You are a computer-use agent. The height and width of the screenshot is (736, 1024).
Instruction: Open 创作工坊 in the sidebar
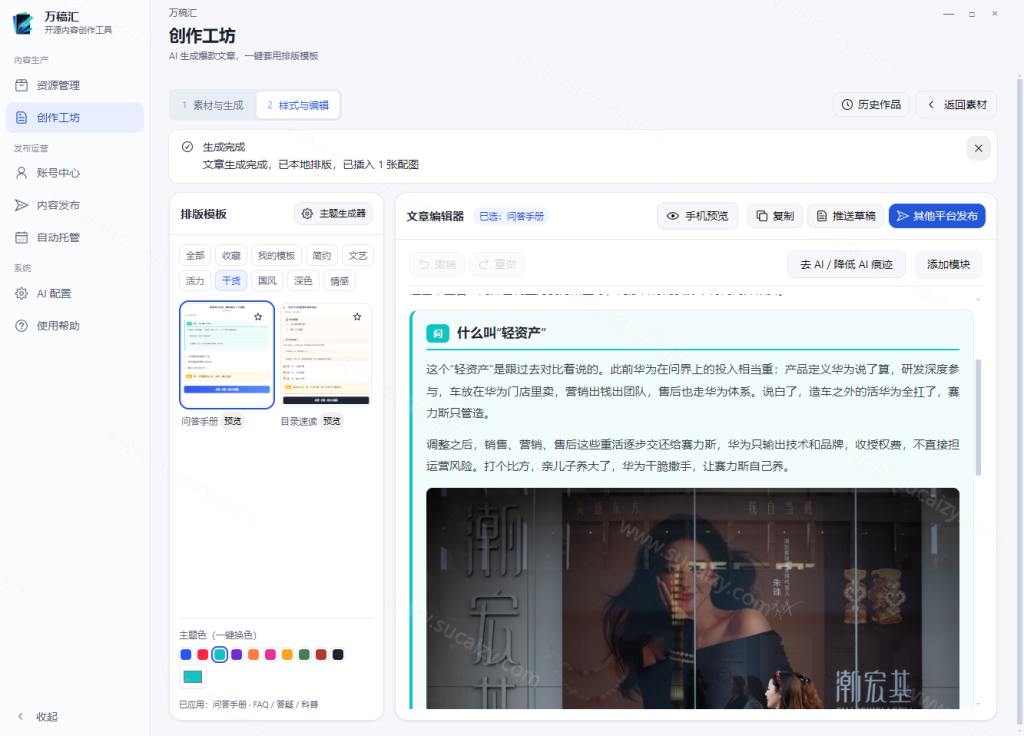[x=74, y=118]
